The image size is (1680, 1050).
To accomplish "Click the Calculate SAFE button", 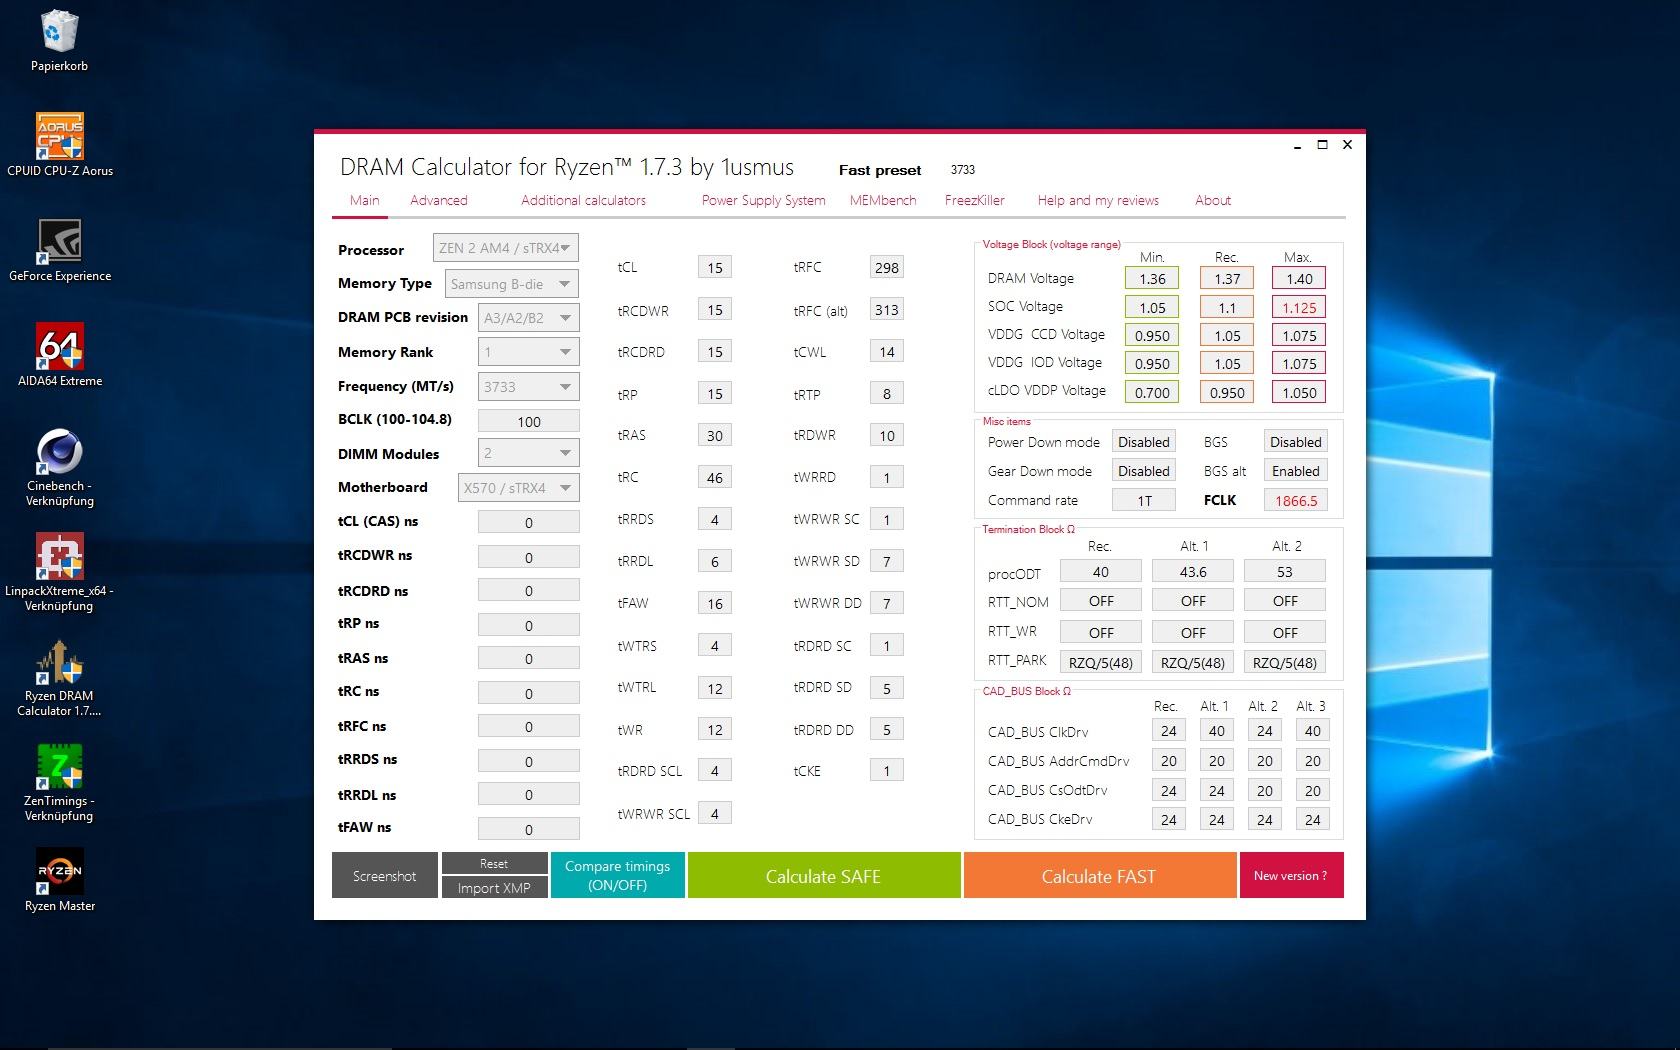I will (823, 875).
